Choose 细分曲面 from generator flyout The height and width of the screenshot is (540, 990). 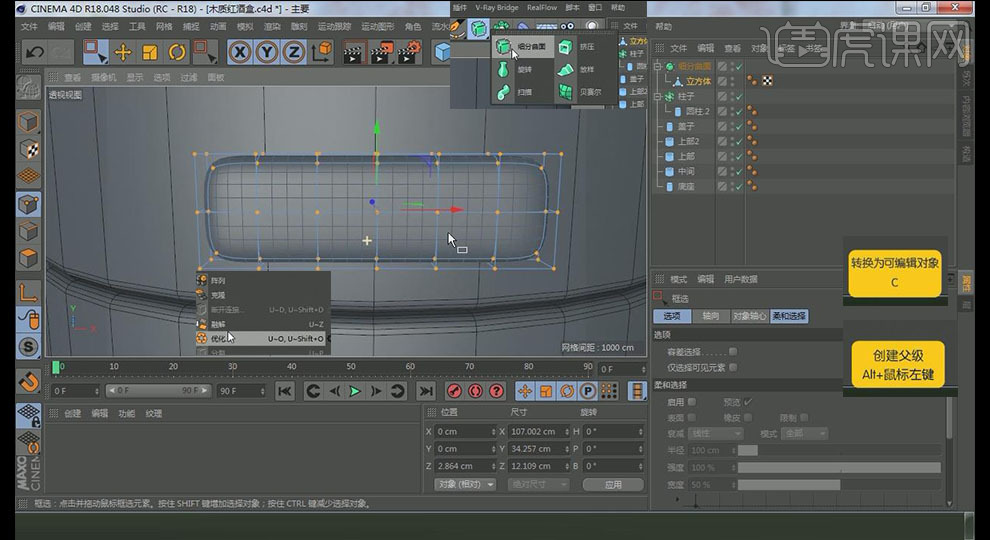523,47
